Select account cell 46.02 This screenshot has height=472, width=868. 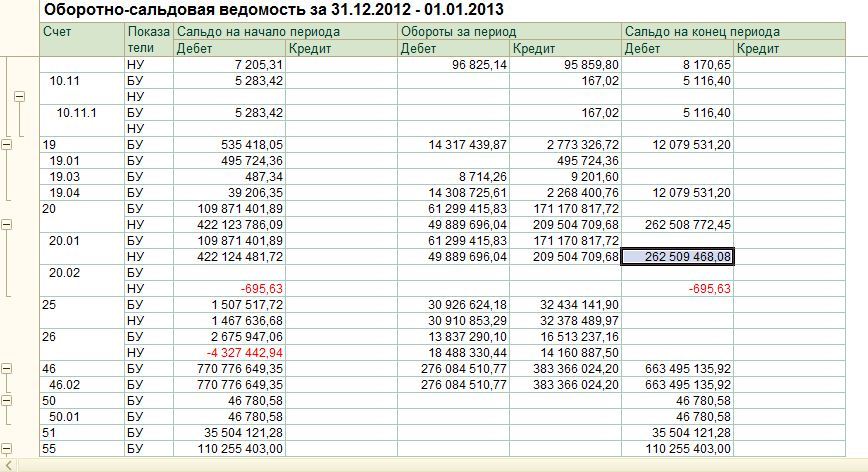[x=83, y=385]
